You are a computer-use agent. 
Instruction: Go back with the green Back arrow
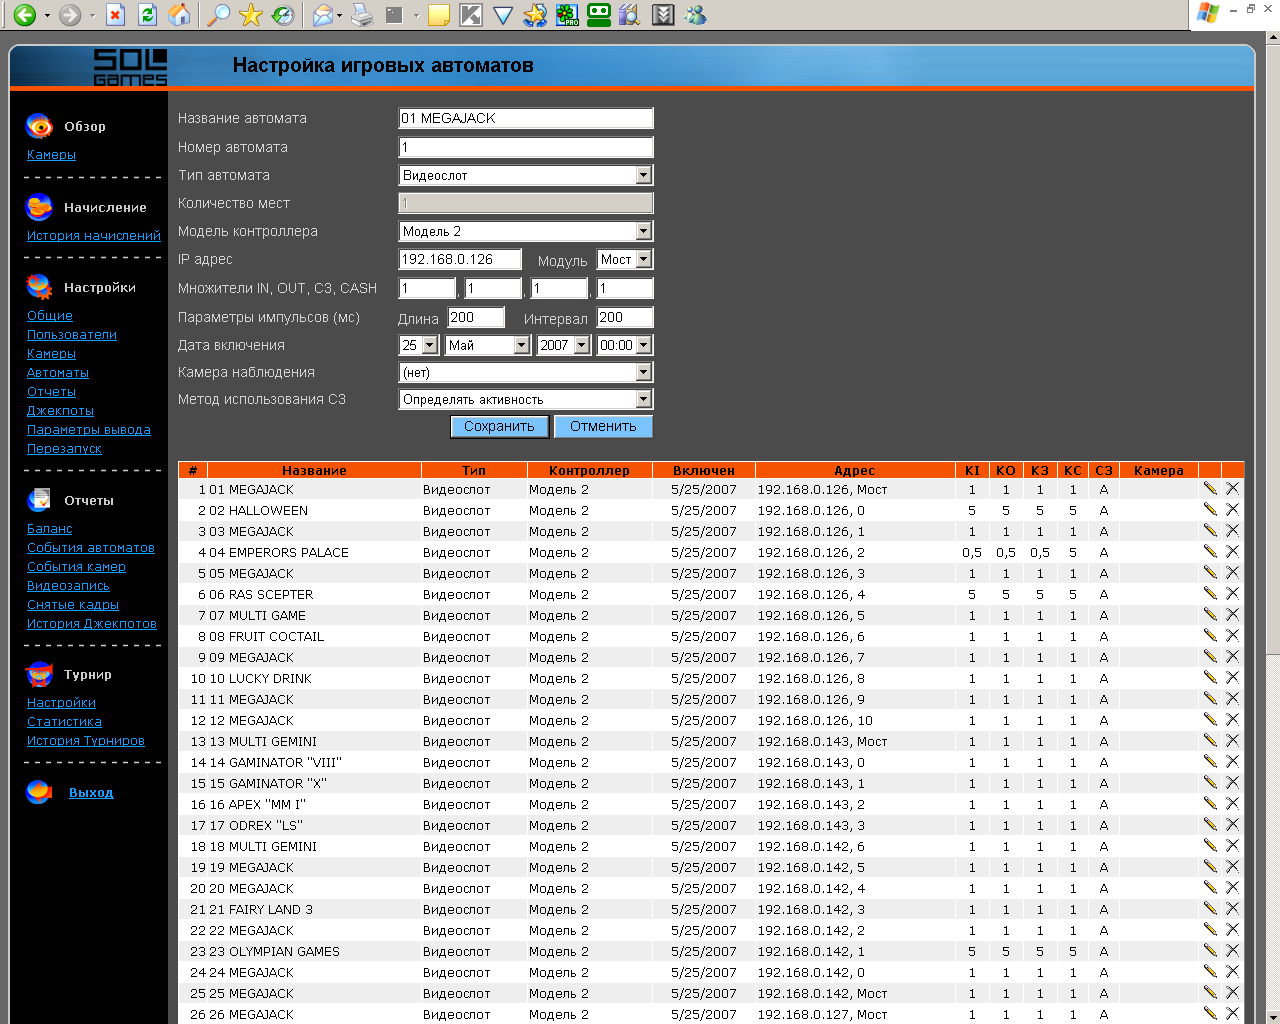pos(24,14)
